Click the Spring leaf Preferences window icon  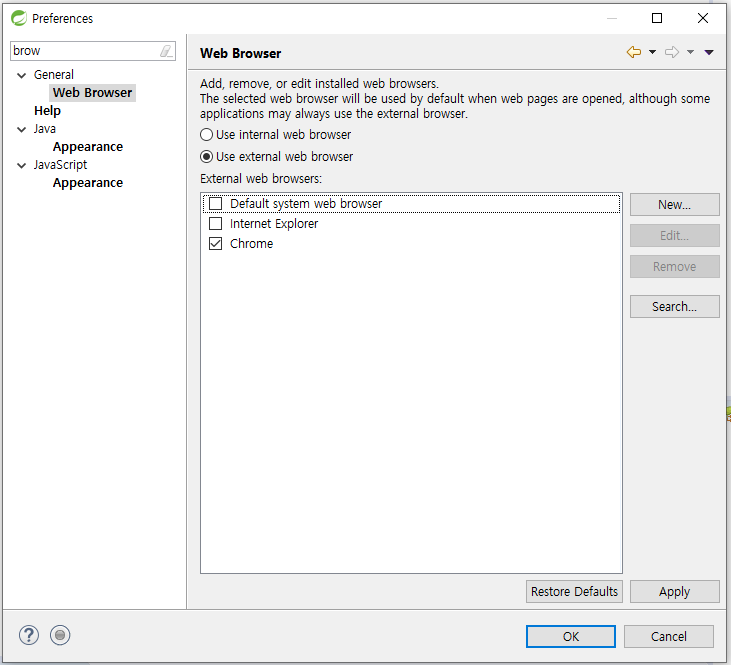pos(19,18)
